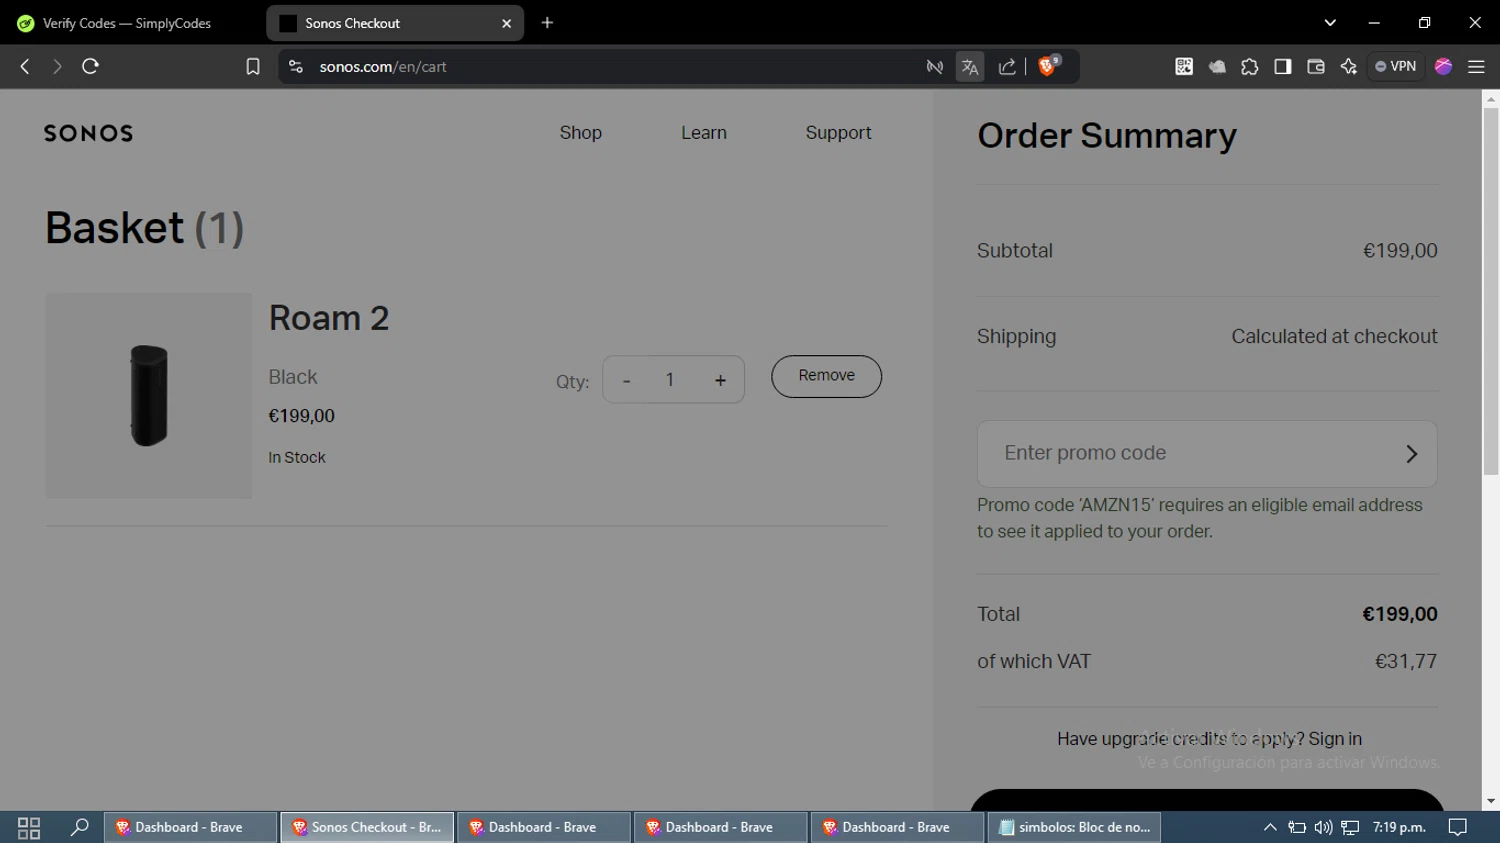Click the Black color label
The image size is (1500, 843).
[x=293, y=377]
